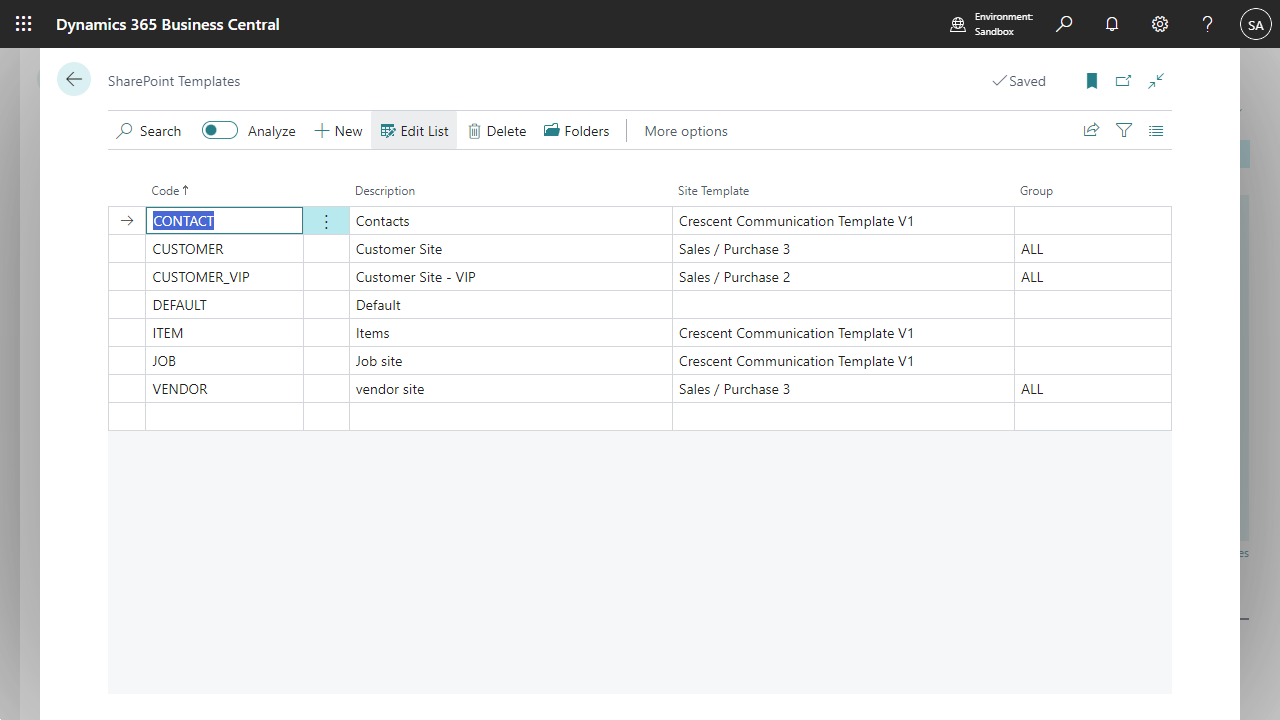Open this page in a new window
The height and width of the screenshot is (720, 1280).
[x=1124, y=81]
